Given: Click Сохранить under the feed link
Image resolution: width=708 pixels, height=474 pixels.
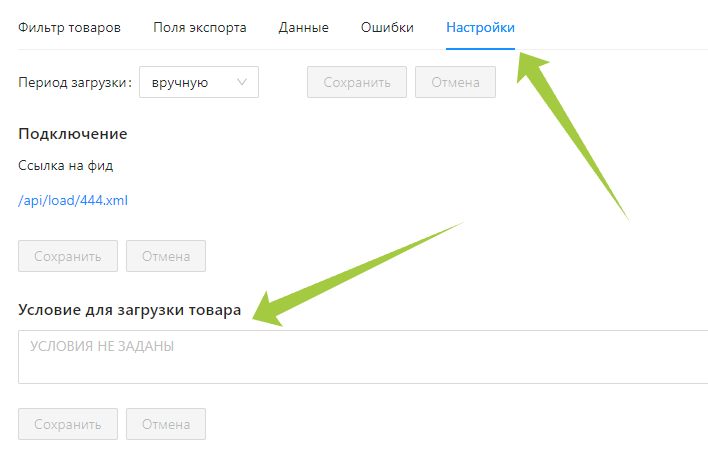Looking at the screenshot, I should click(x=68, y=256).
